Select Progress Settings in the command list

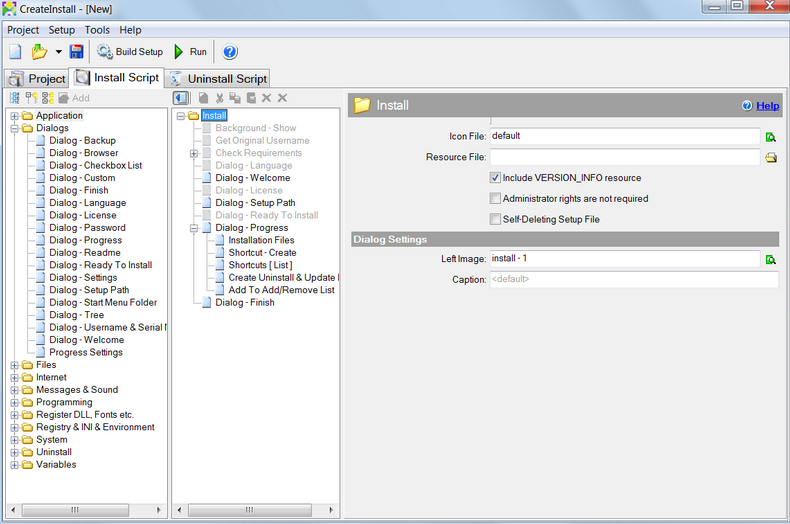[x=86, y=352]
